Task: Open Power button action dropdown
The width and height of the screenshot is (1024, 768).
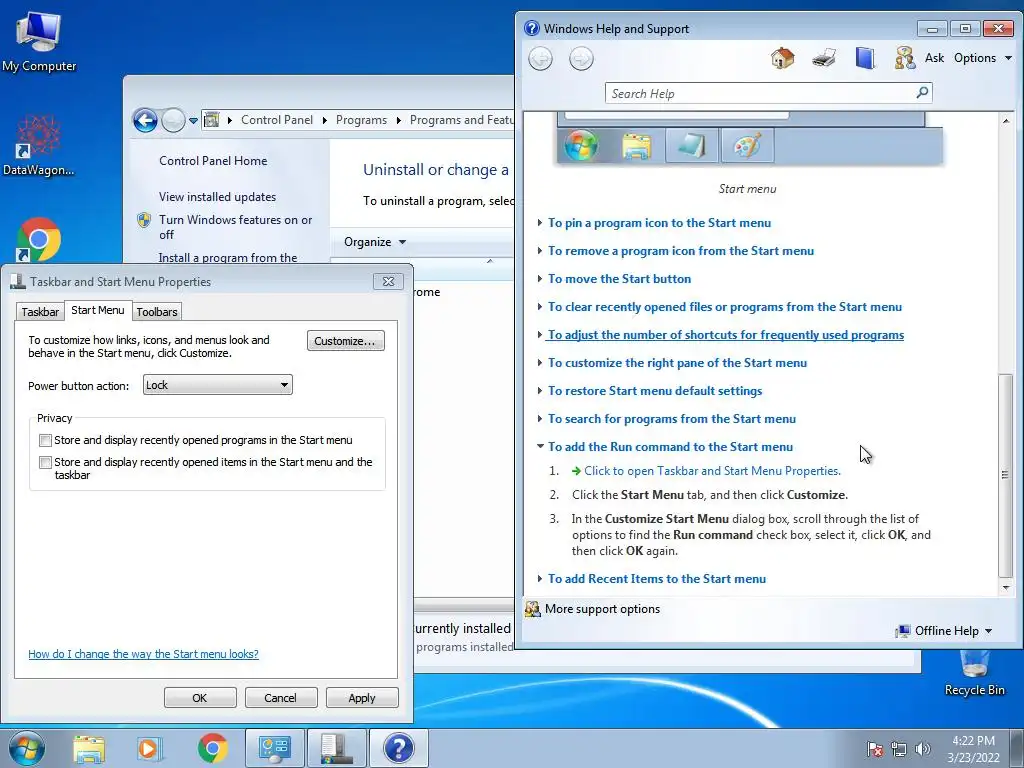Action: [x=217, y=385]
